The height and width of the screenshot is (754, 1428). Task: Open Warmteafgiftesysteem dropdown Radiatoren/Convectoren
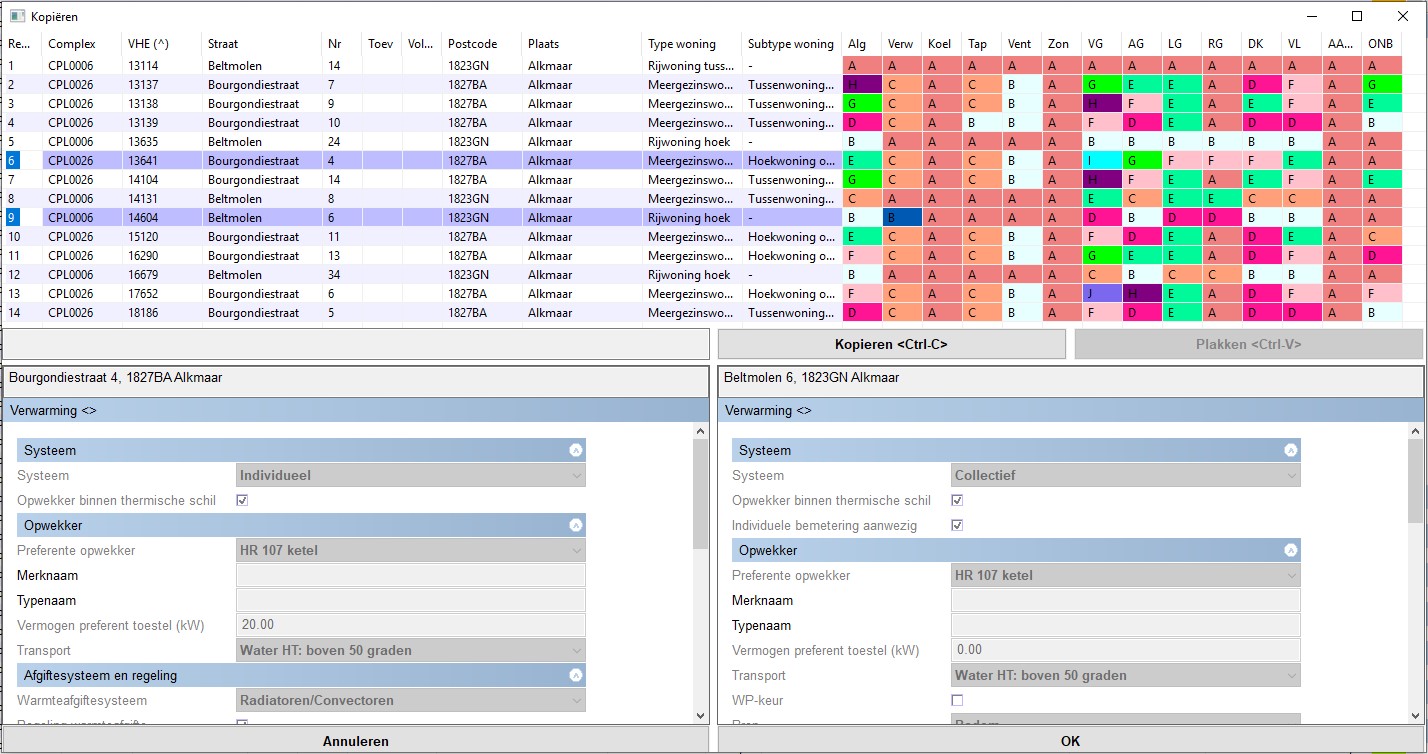pyautogui.click(x=411, y=700)
